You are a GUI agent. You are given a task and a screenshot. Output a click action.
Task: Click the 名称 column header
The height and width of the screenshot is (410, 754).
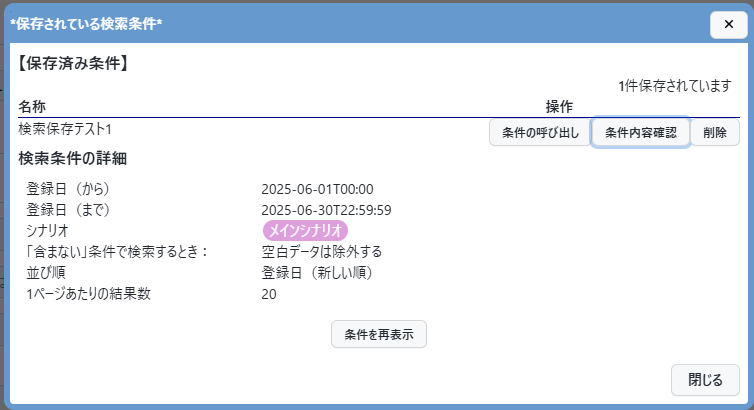click(32, 107)
